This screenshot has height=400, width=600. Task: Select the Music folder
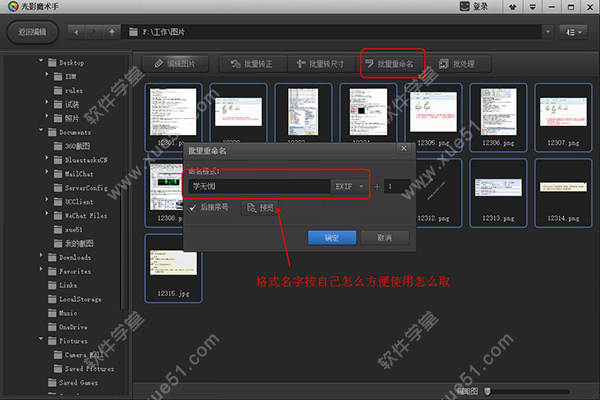click(x=62, y=313)
